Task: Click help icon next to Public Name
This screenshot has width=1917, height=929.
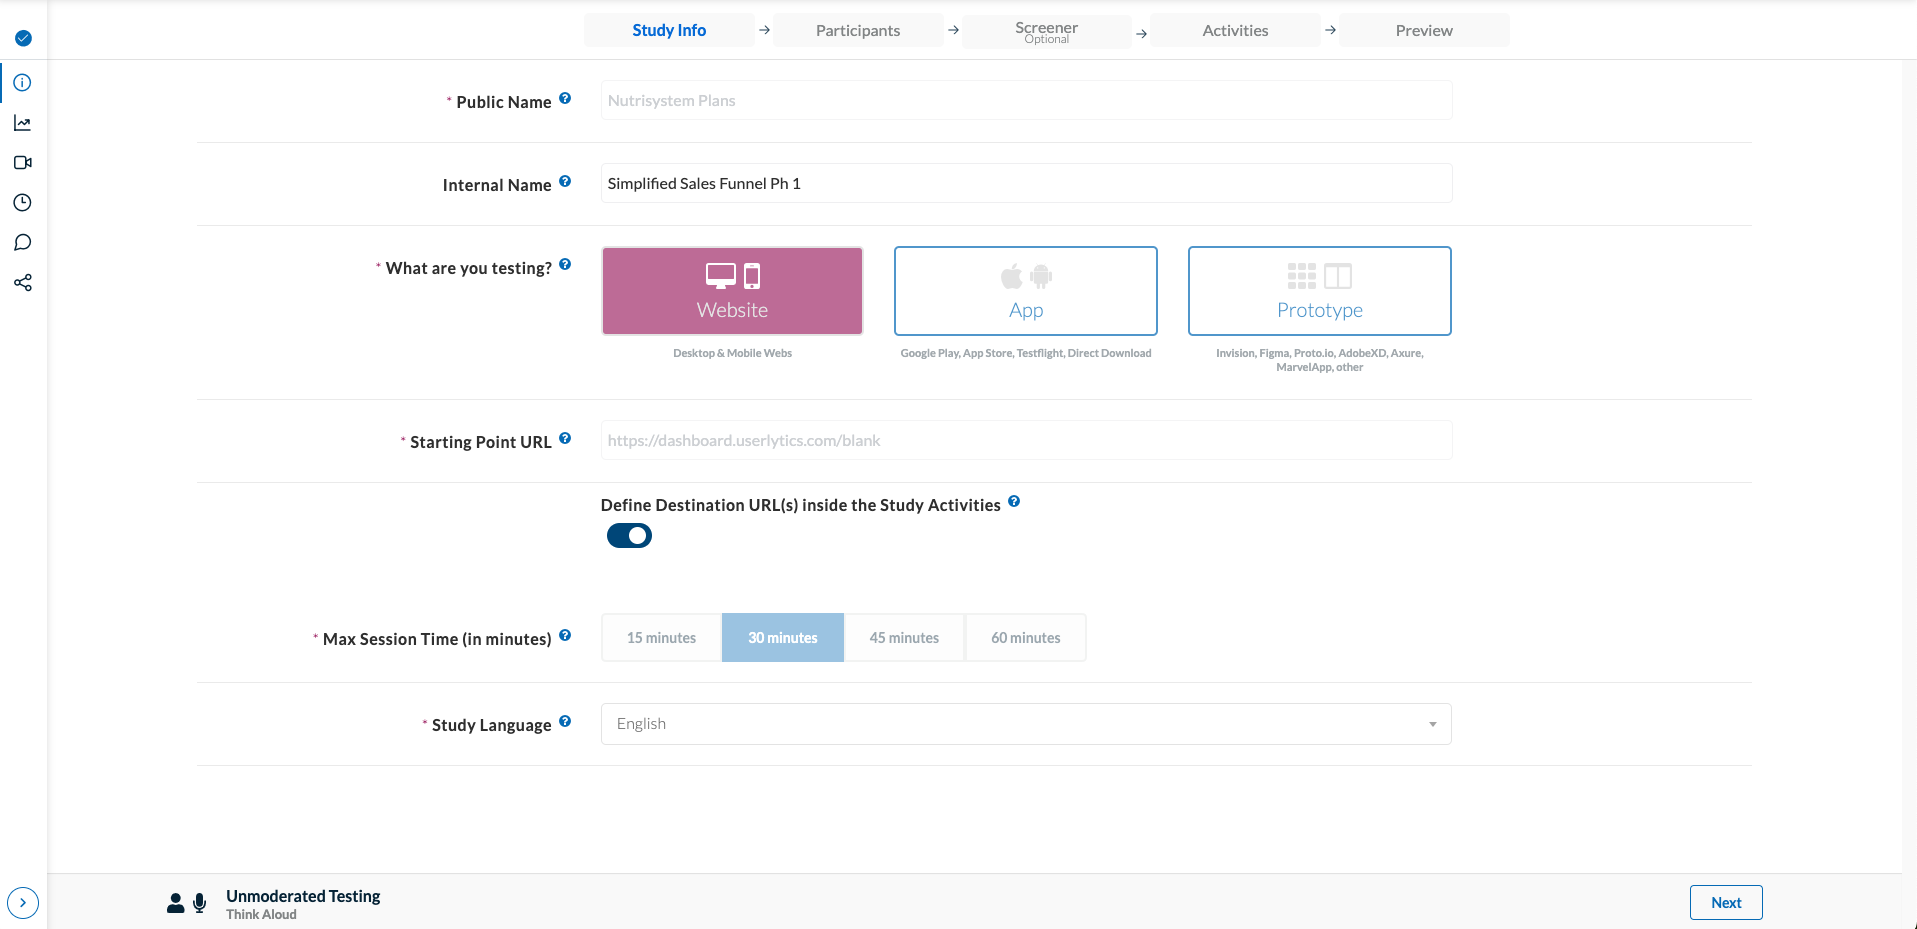Action: tap(565, 98)
